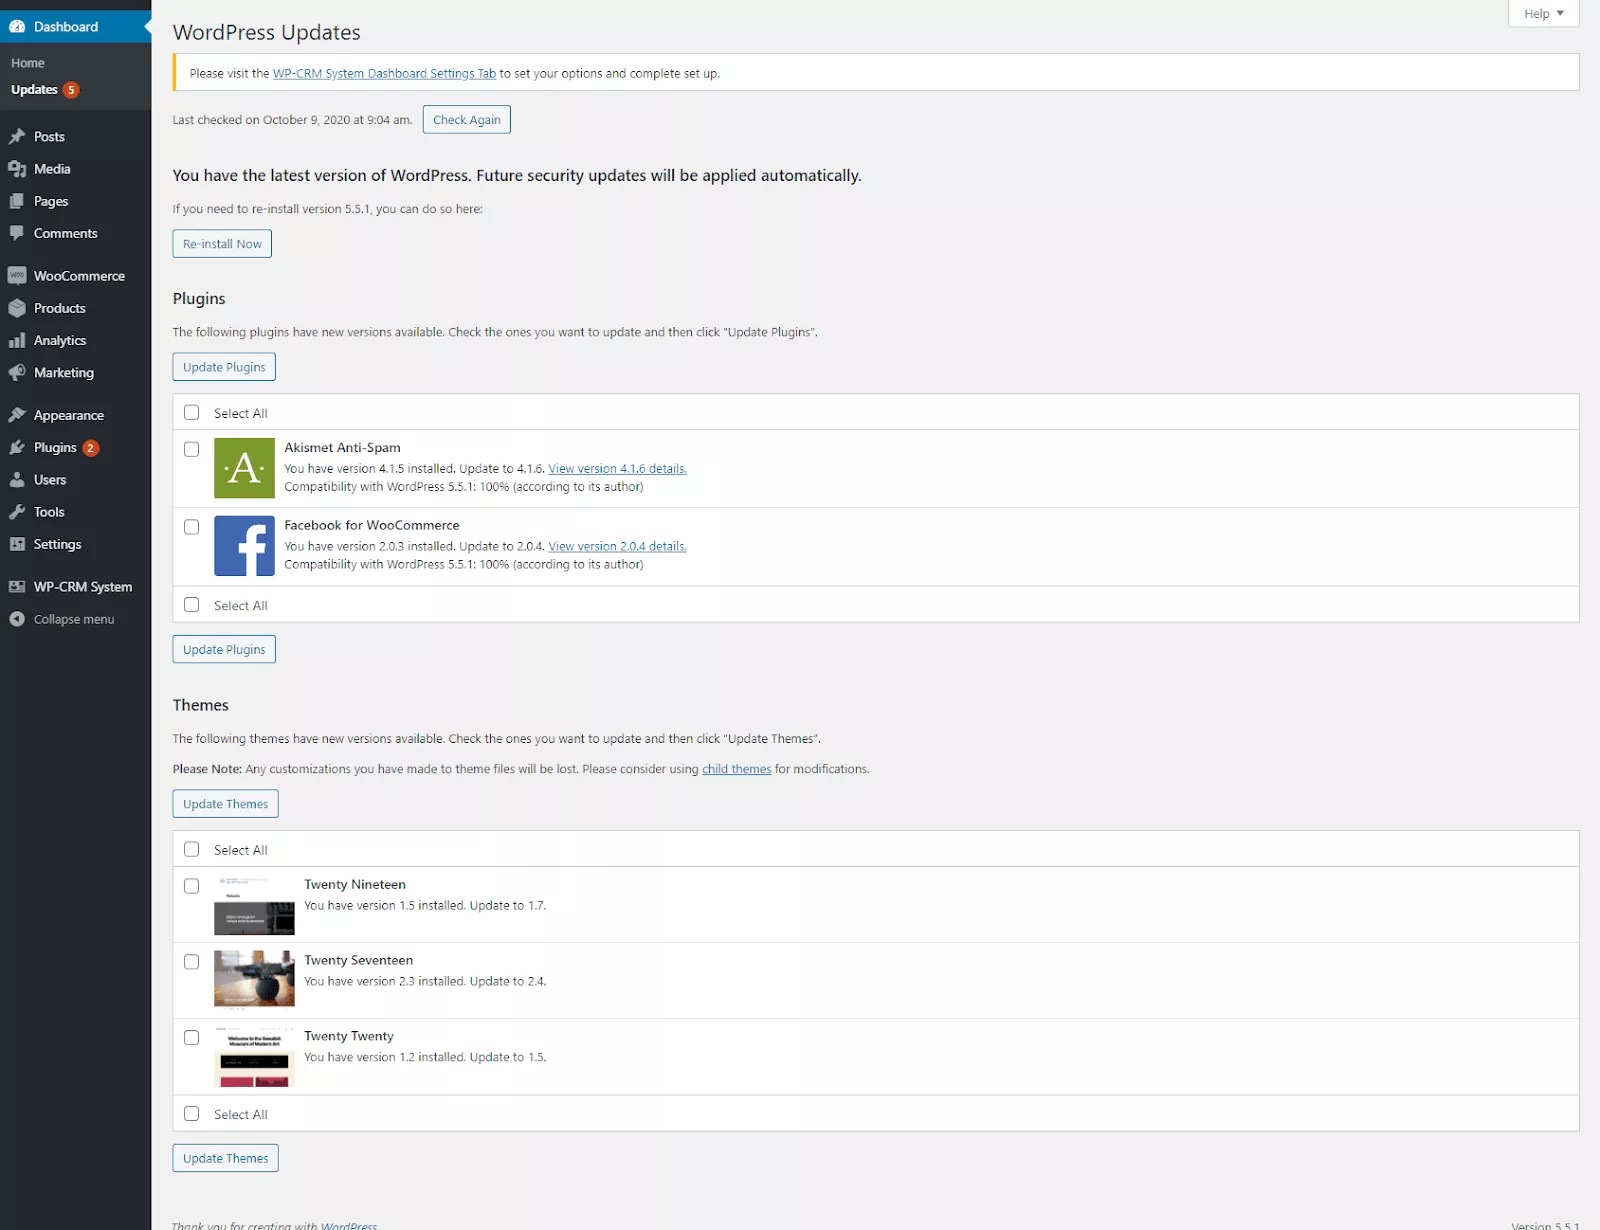This screenshot has height=1230, width=1600.
Task: Click Update Plugins button above plugin list
Action: click(x=224, y=367)
